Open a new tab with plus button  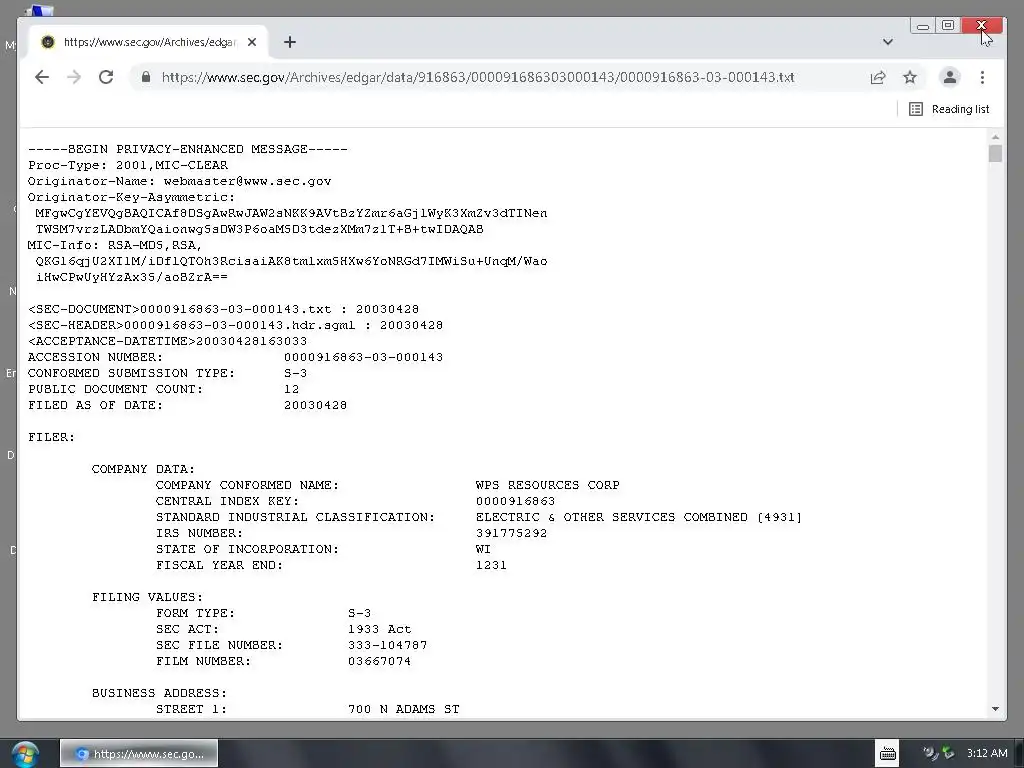(290, 42)
